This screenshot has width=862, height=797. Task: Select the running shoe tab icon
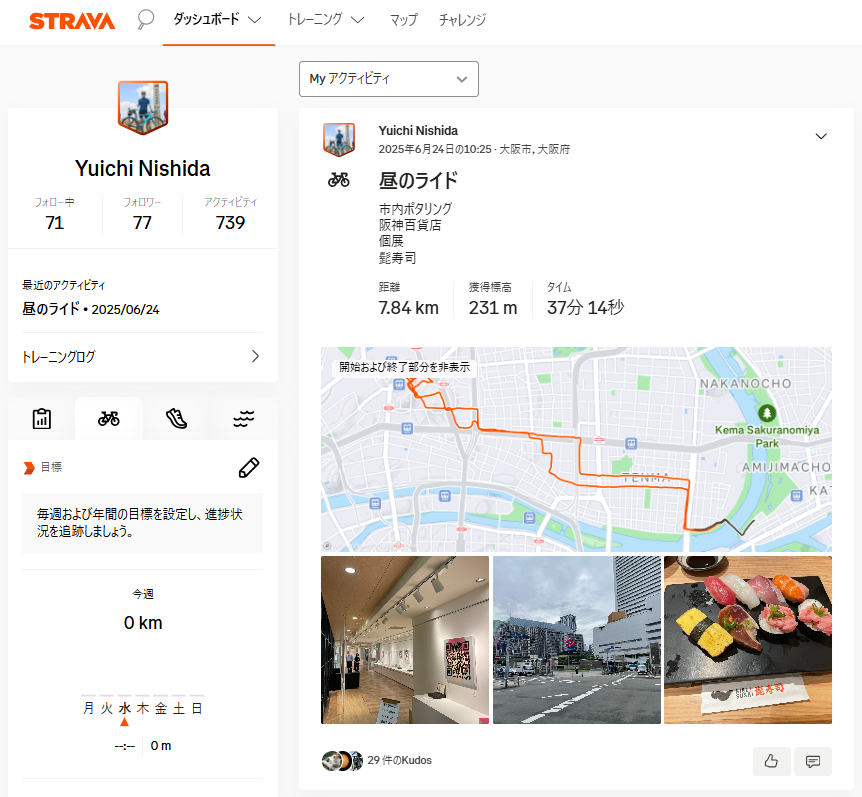176,418
